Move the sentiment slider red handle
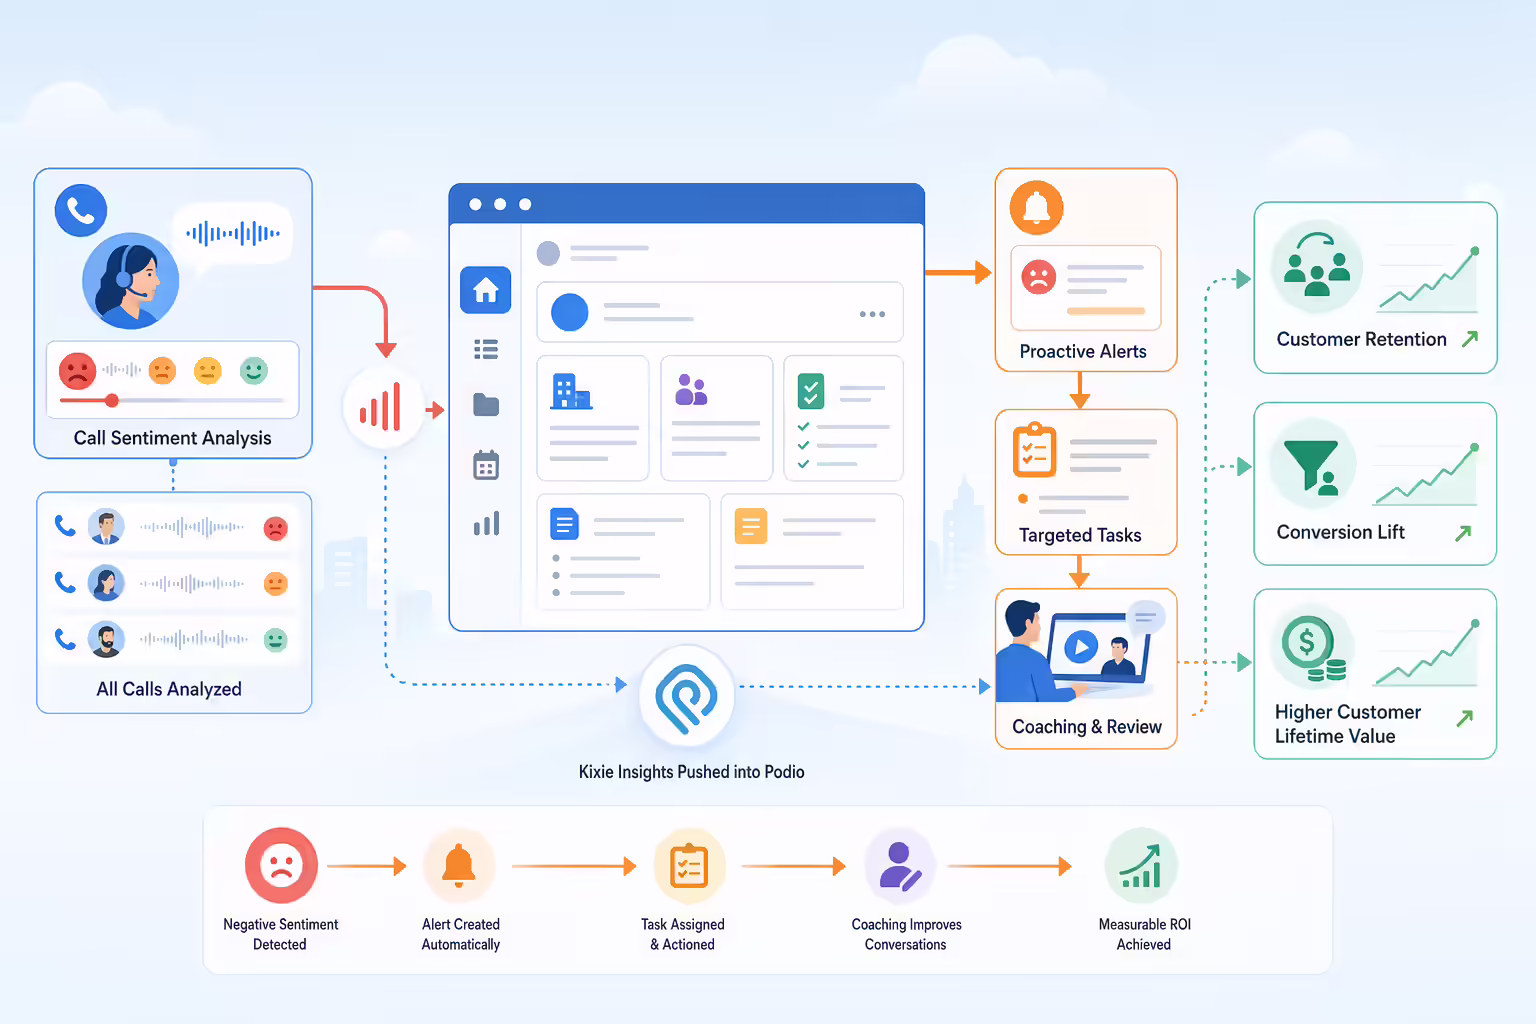This screenshot has height=1024, width=1536. tap(112, 400)
